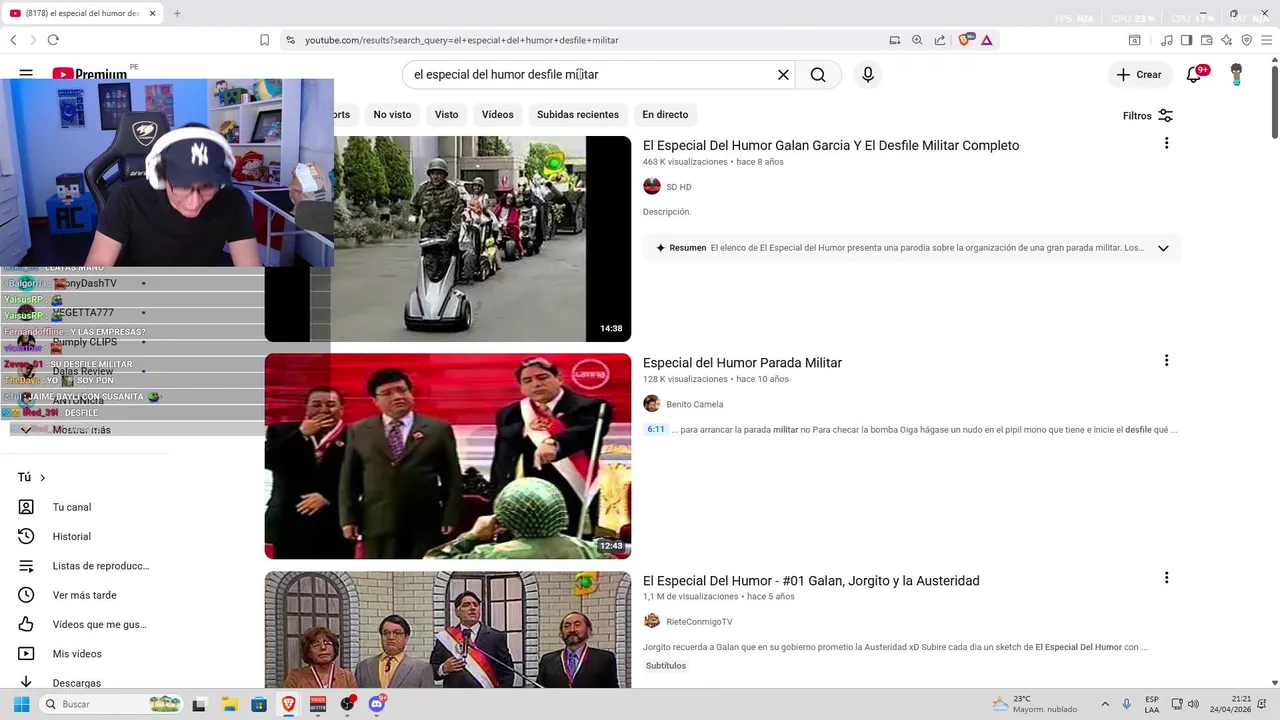Share the page with the share icon
The image size is (1280, 720).
tap(940, 40)
